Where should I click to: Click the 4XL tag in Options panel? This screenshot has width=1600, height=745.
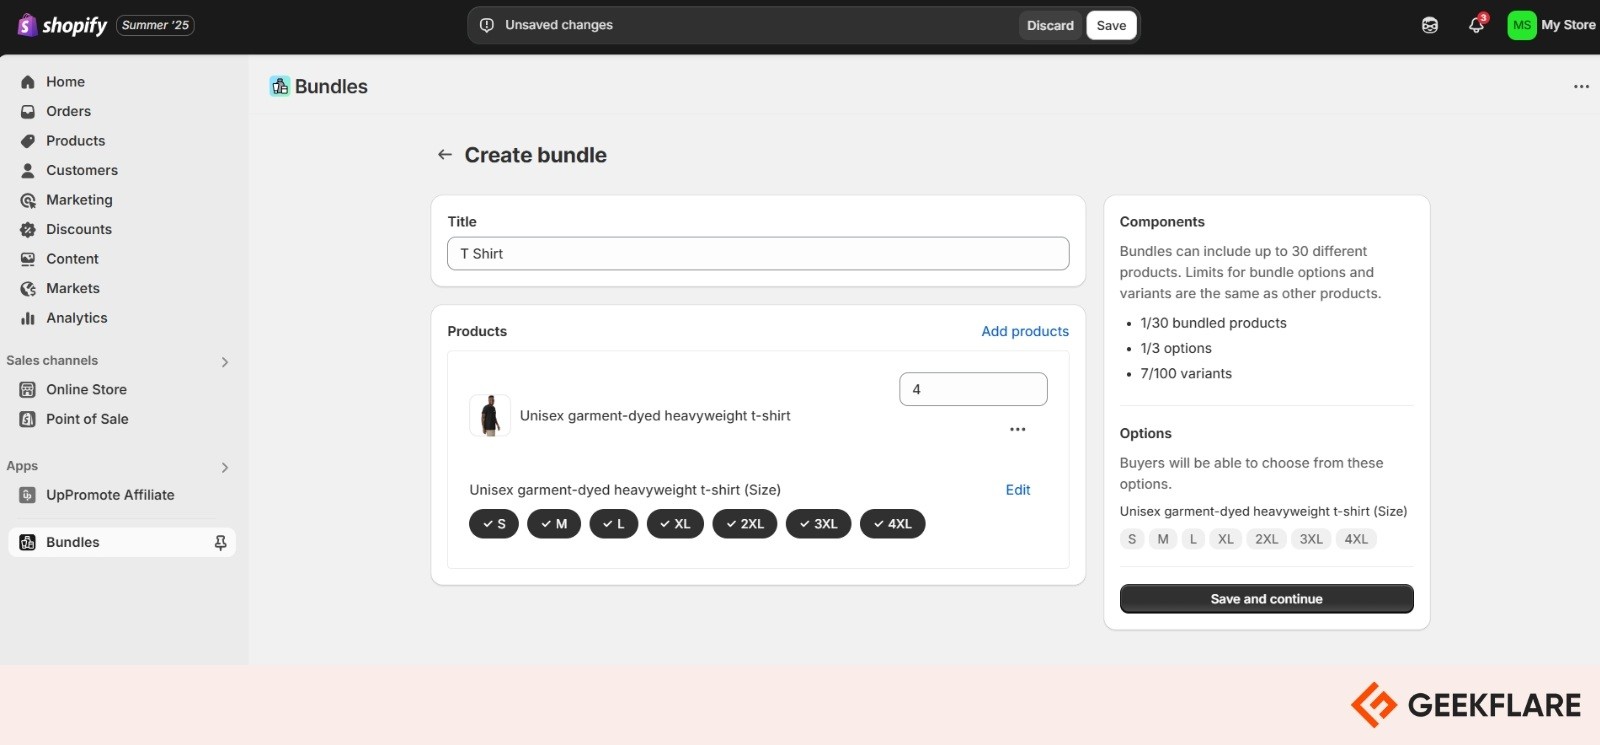1356,540
